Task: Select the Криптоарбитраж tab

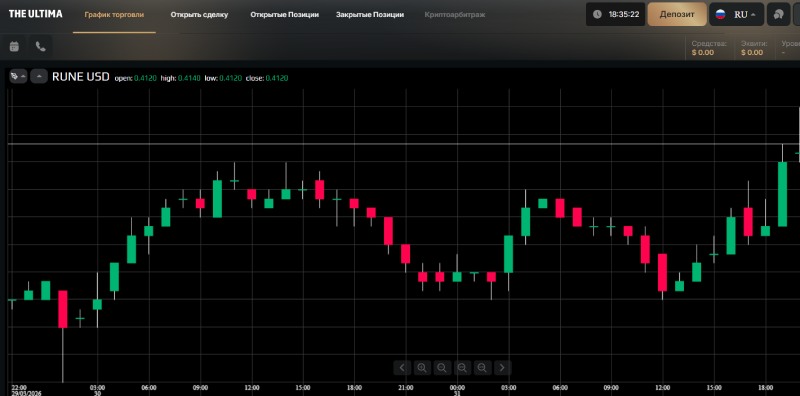Action: click(455, 15)
